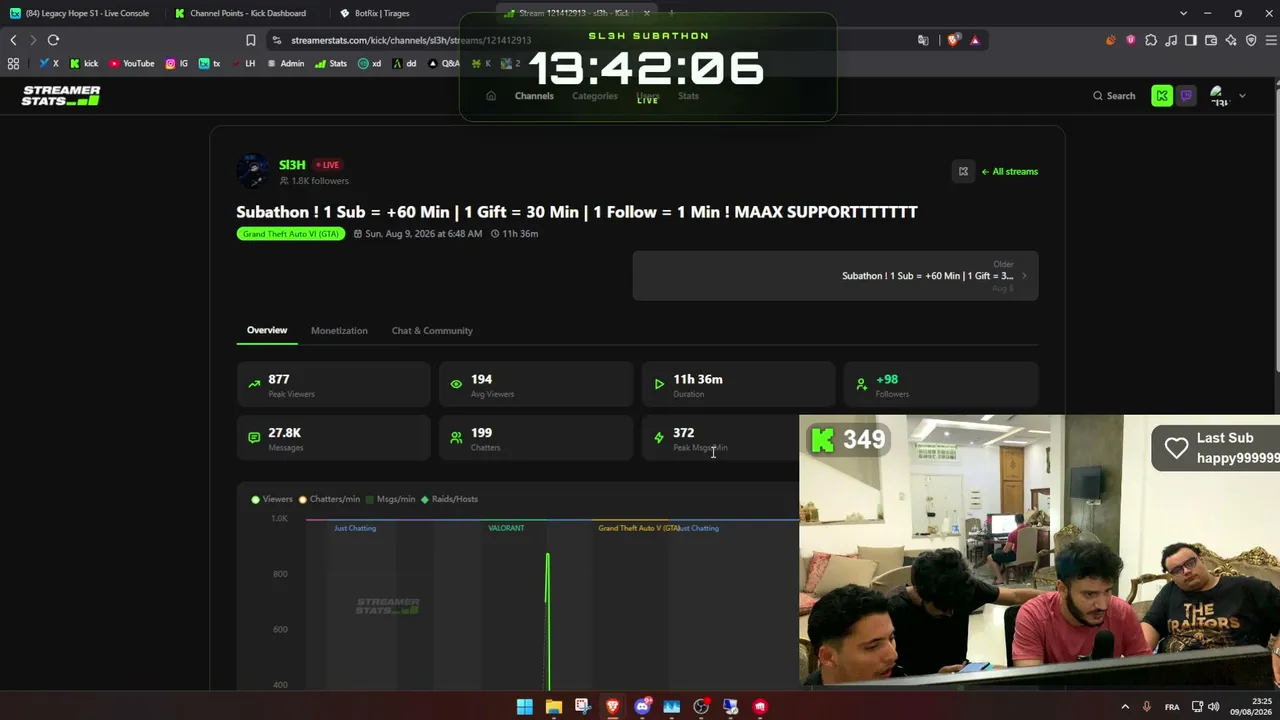
Task: Toggle the Chatters/min series in chart legend
Action: point(330,499)
